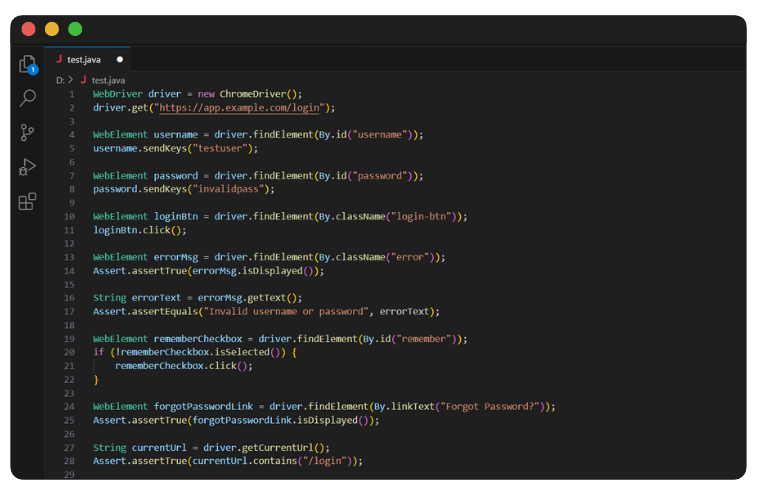This screenshot has width=757, height=495.
Task: Click the breadcrumb chevron after D:
Action: click(70, 80)
